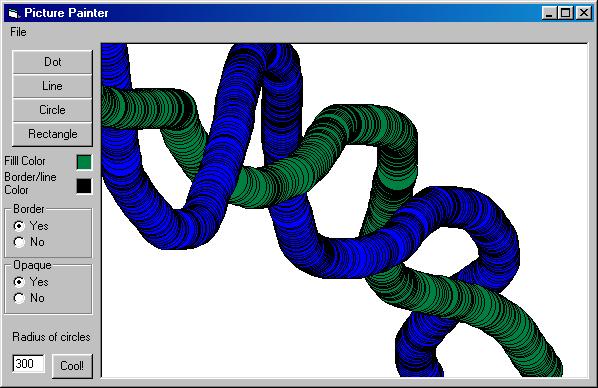Click the Cool! button
Image resolution: width=598 pixels, height=388 pixels.
[x=72, y=366]
